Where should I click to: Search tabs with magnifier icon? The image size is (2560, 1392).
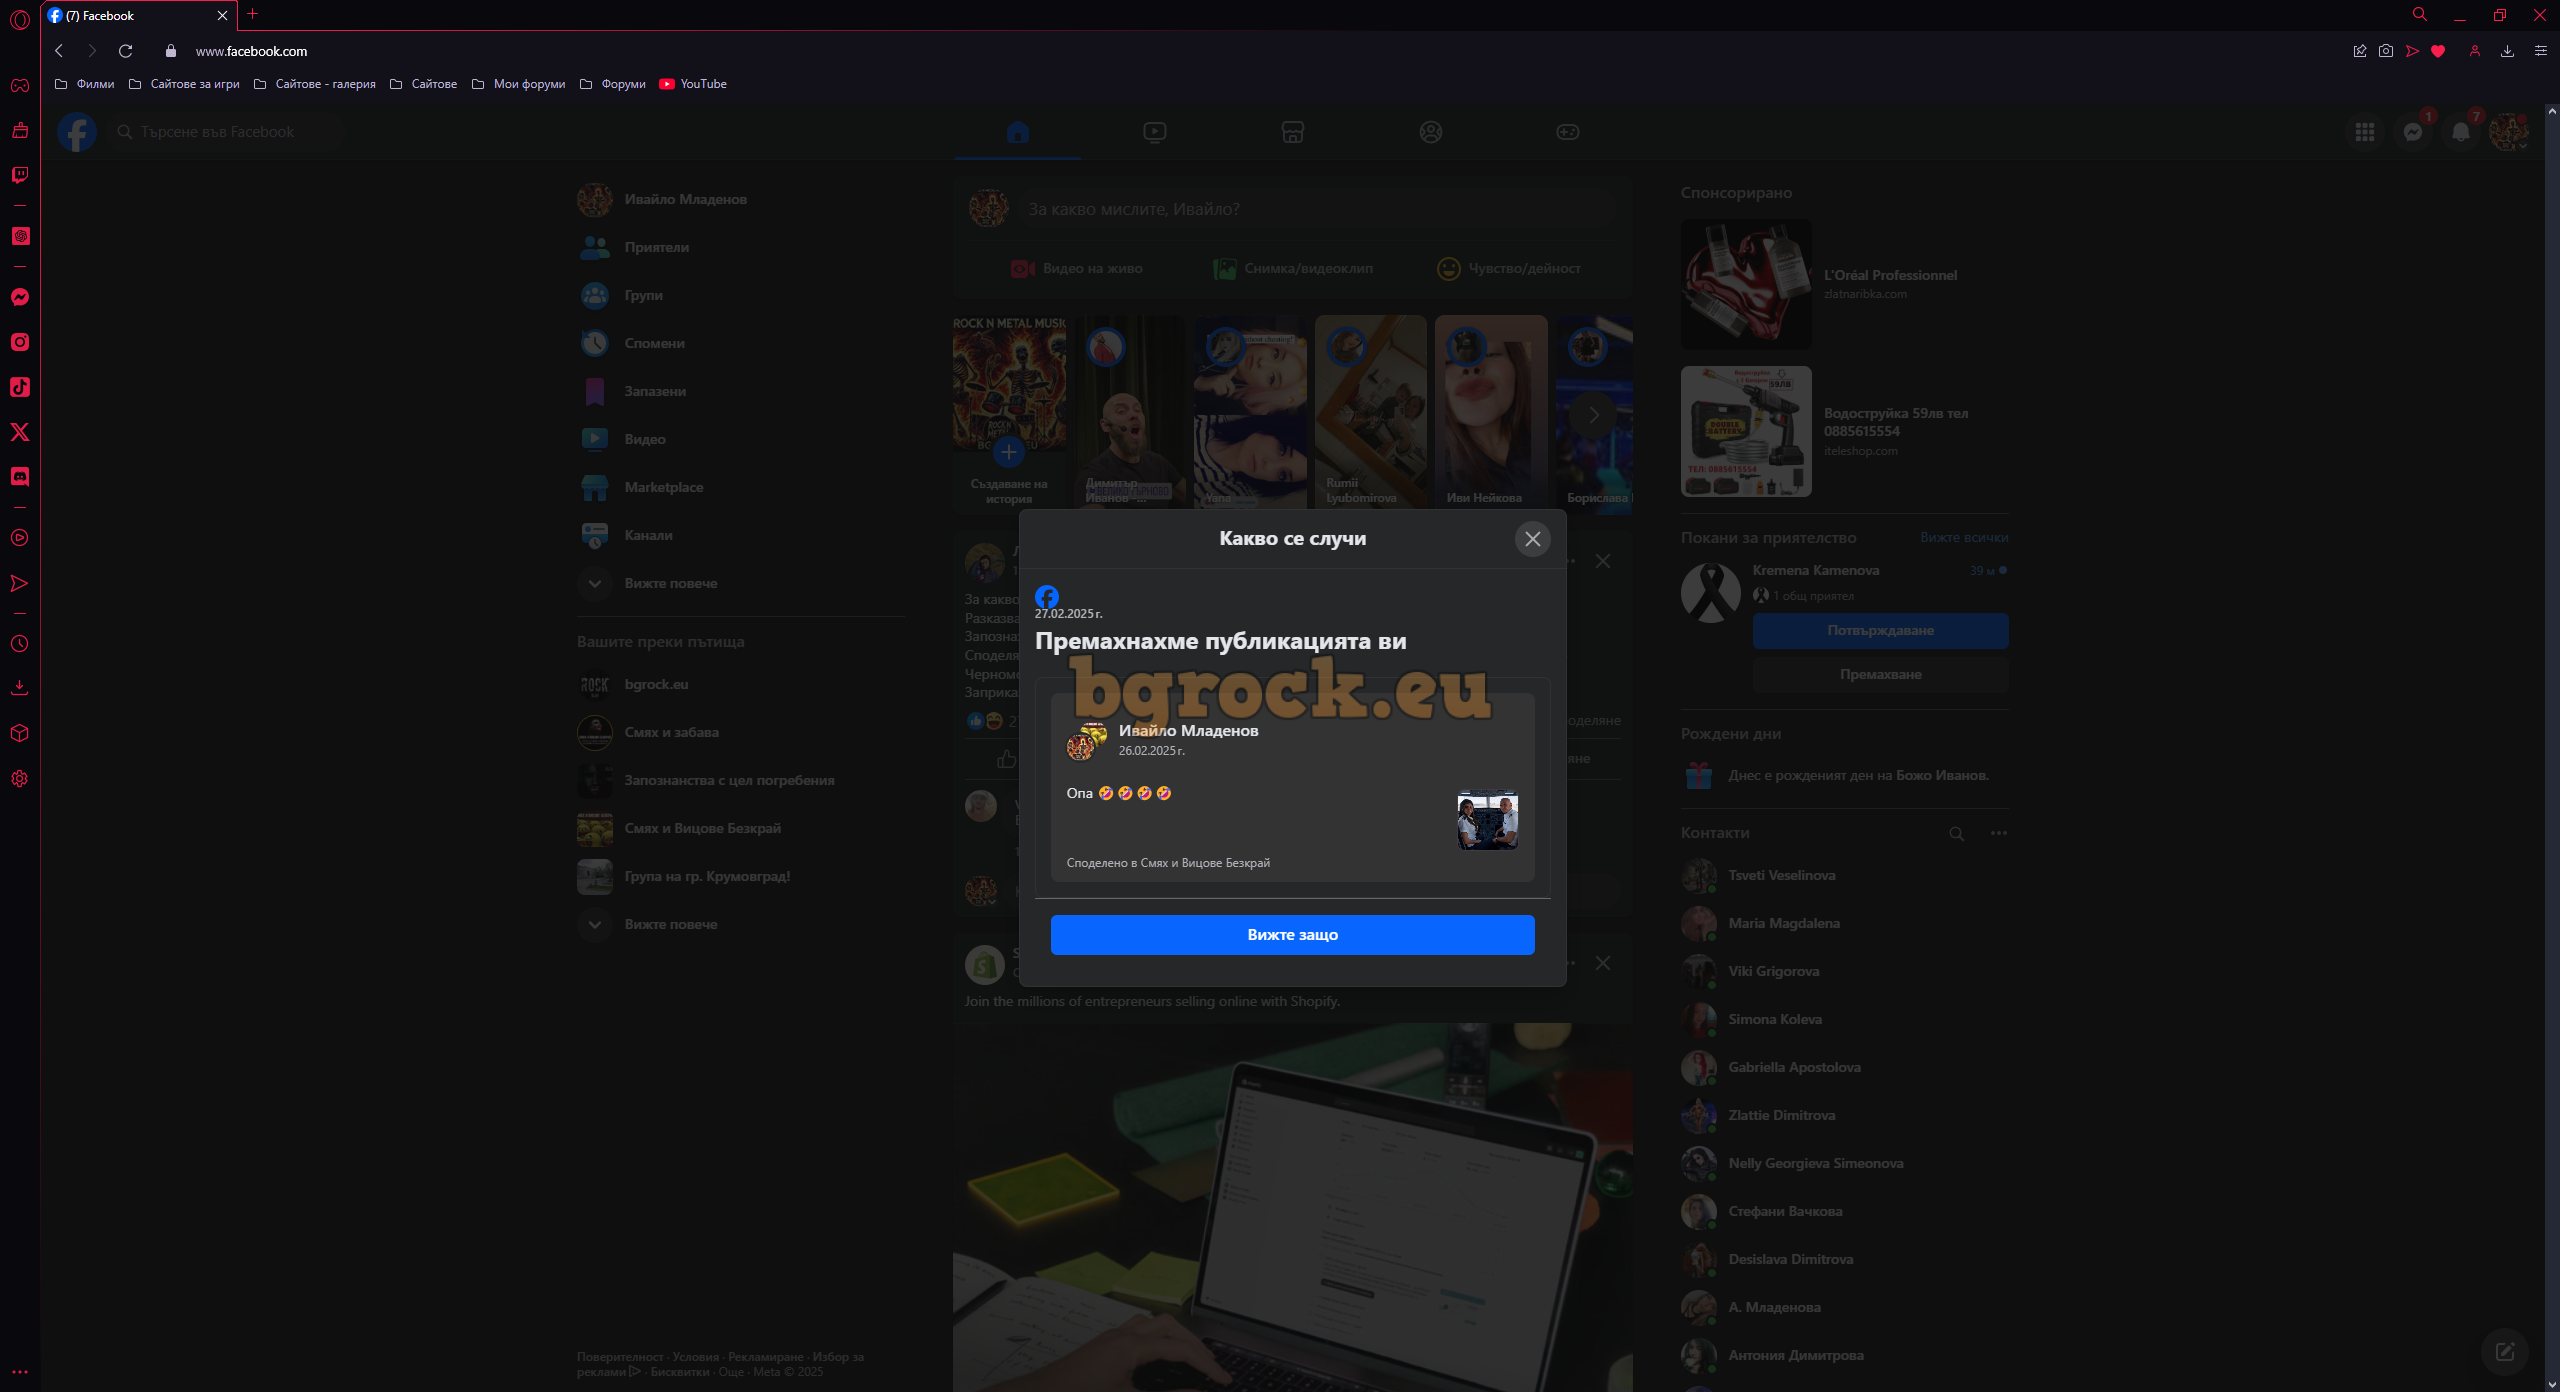2420,14
